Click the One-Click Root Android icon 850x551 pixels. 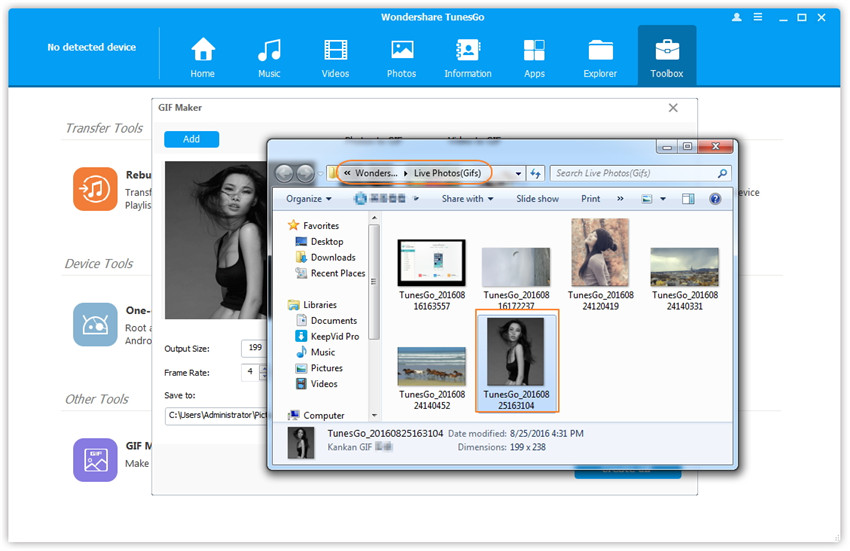pyautogui.click(x=95, y=324)
